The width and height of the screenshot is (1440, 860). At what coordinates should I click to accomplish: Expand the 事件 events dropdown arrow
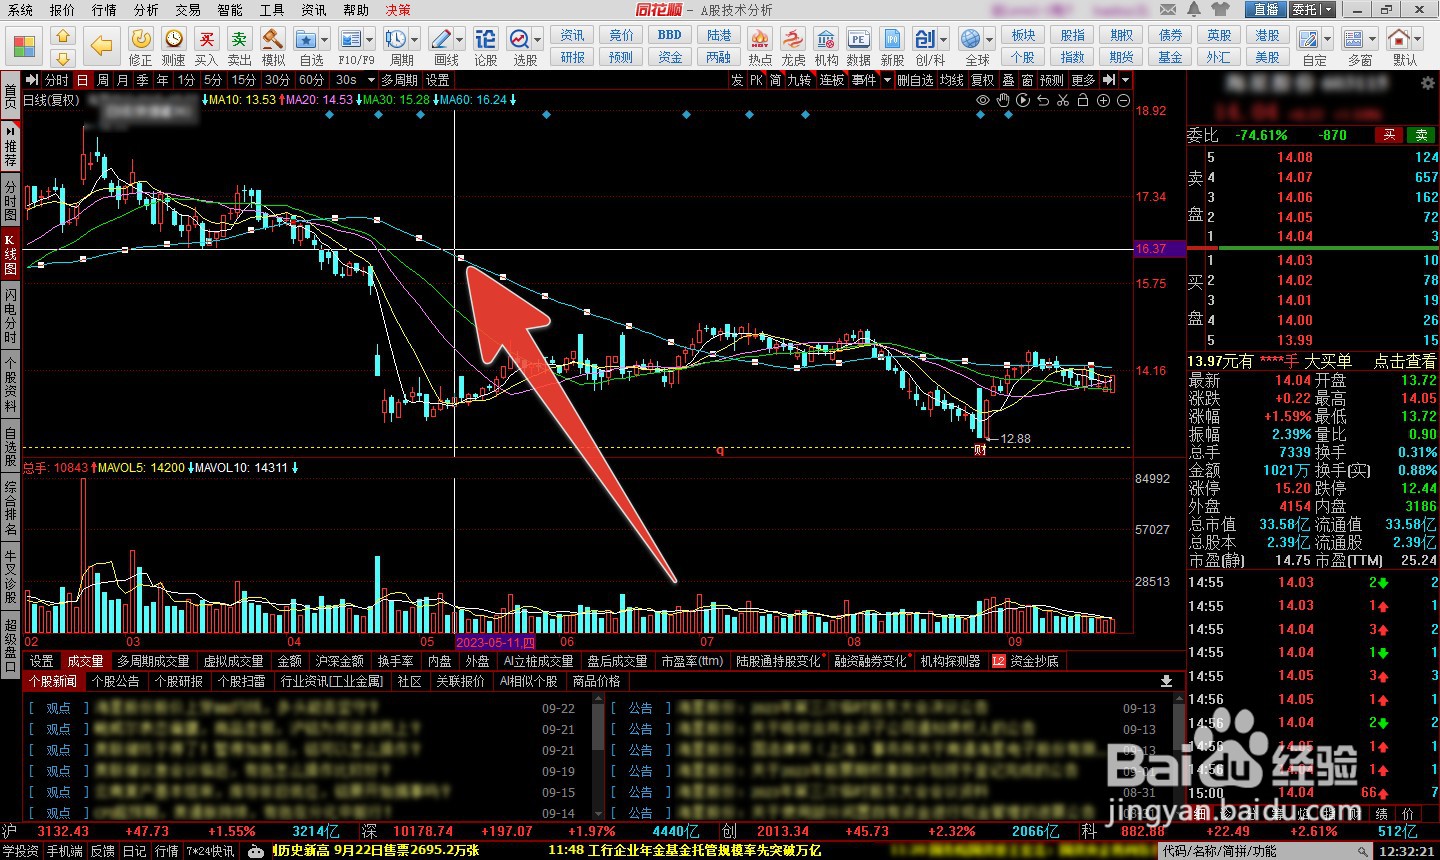click(887, 80)
